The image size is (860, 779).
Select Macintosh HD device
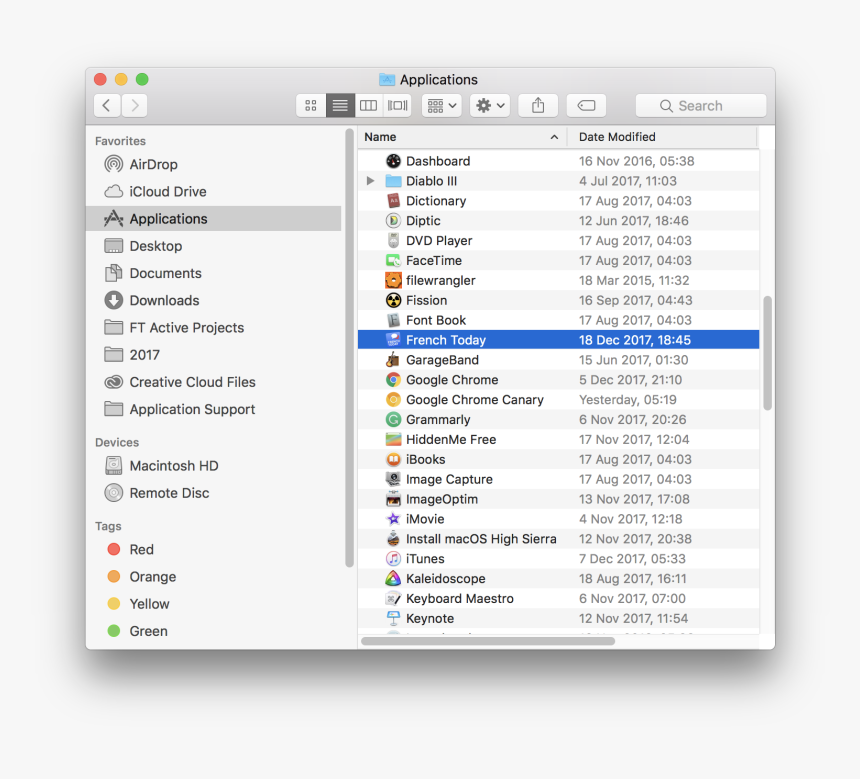coord(213,466)
